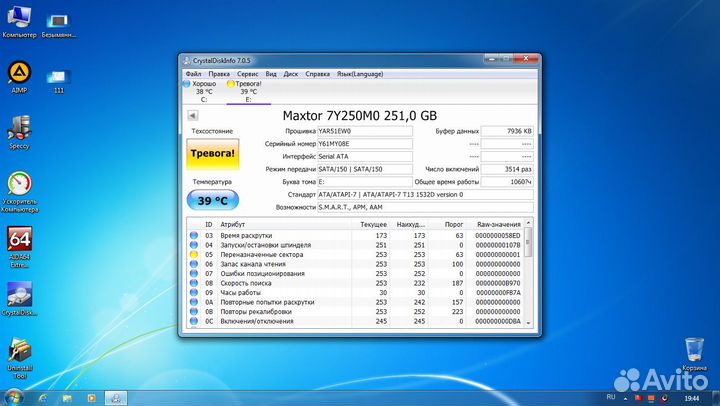Click the SMART list scrollbar thumb

[528, 242]
